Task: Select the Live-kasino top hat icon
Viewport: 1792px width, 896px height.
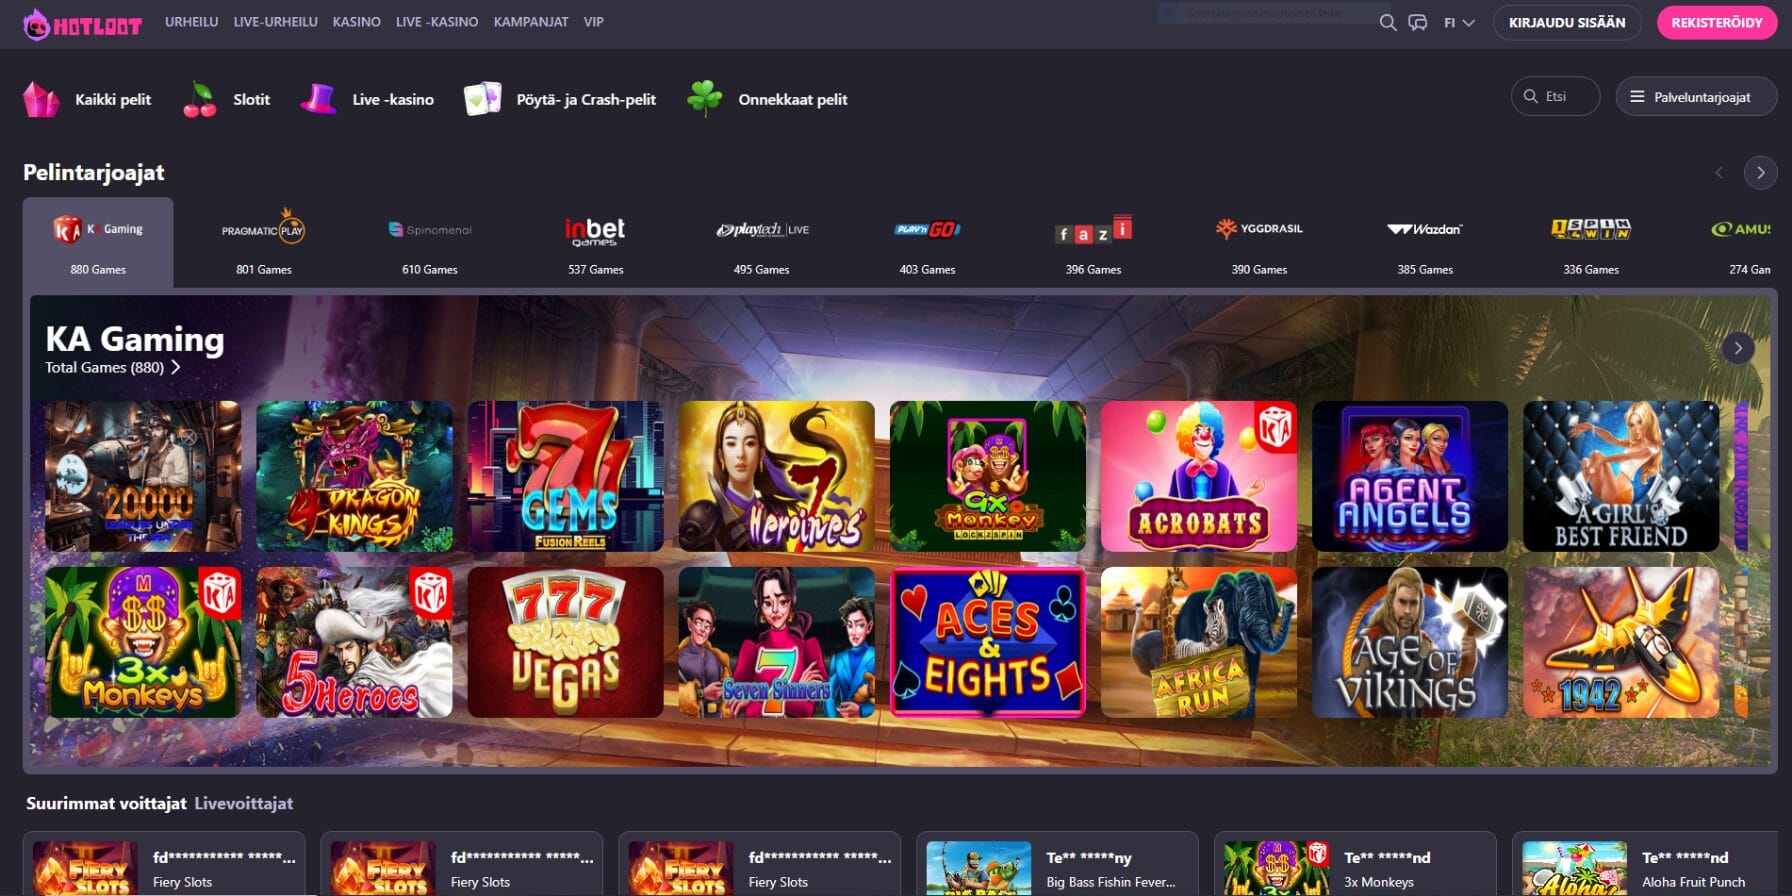Action: click(x=318, y=99)
